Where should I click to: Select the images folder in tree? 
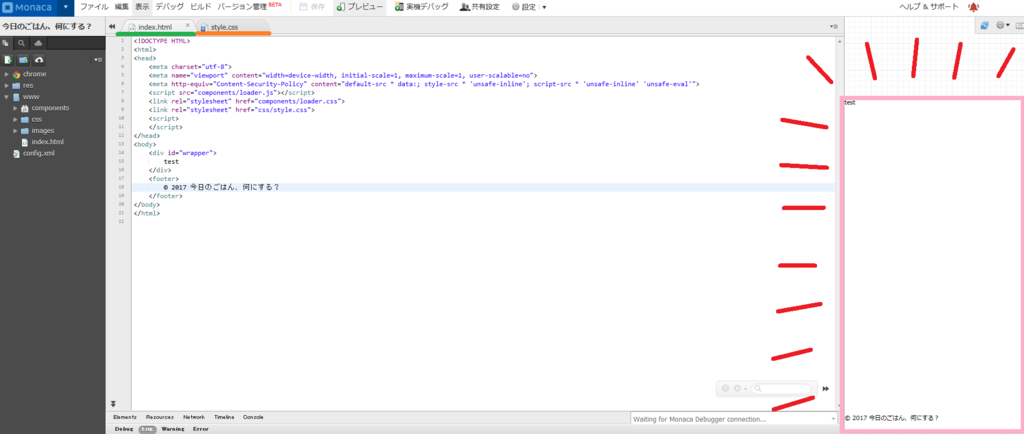[x=43, y=131]
